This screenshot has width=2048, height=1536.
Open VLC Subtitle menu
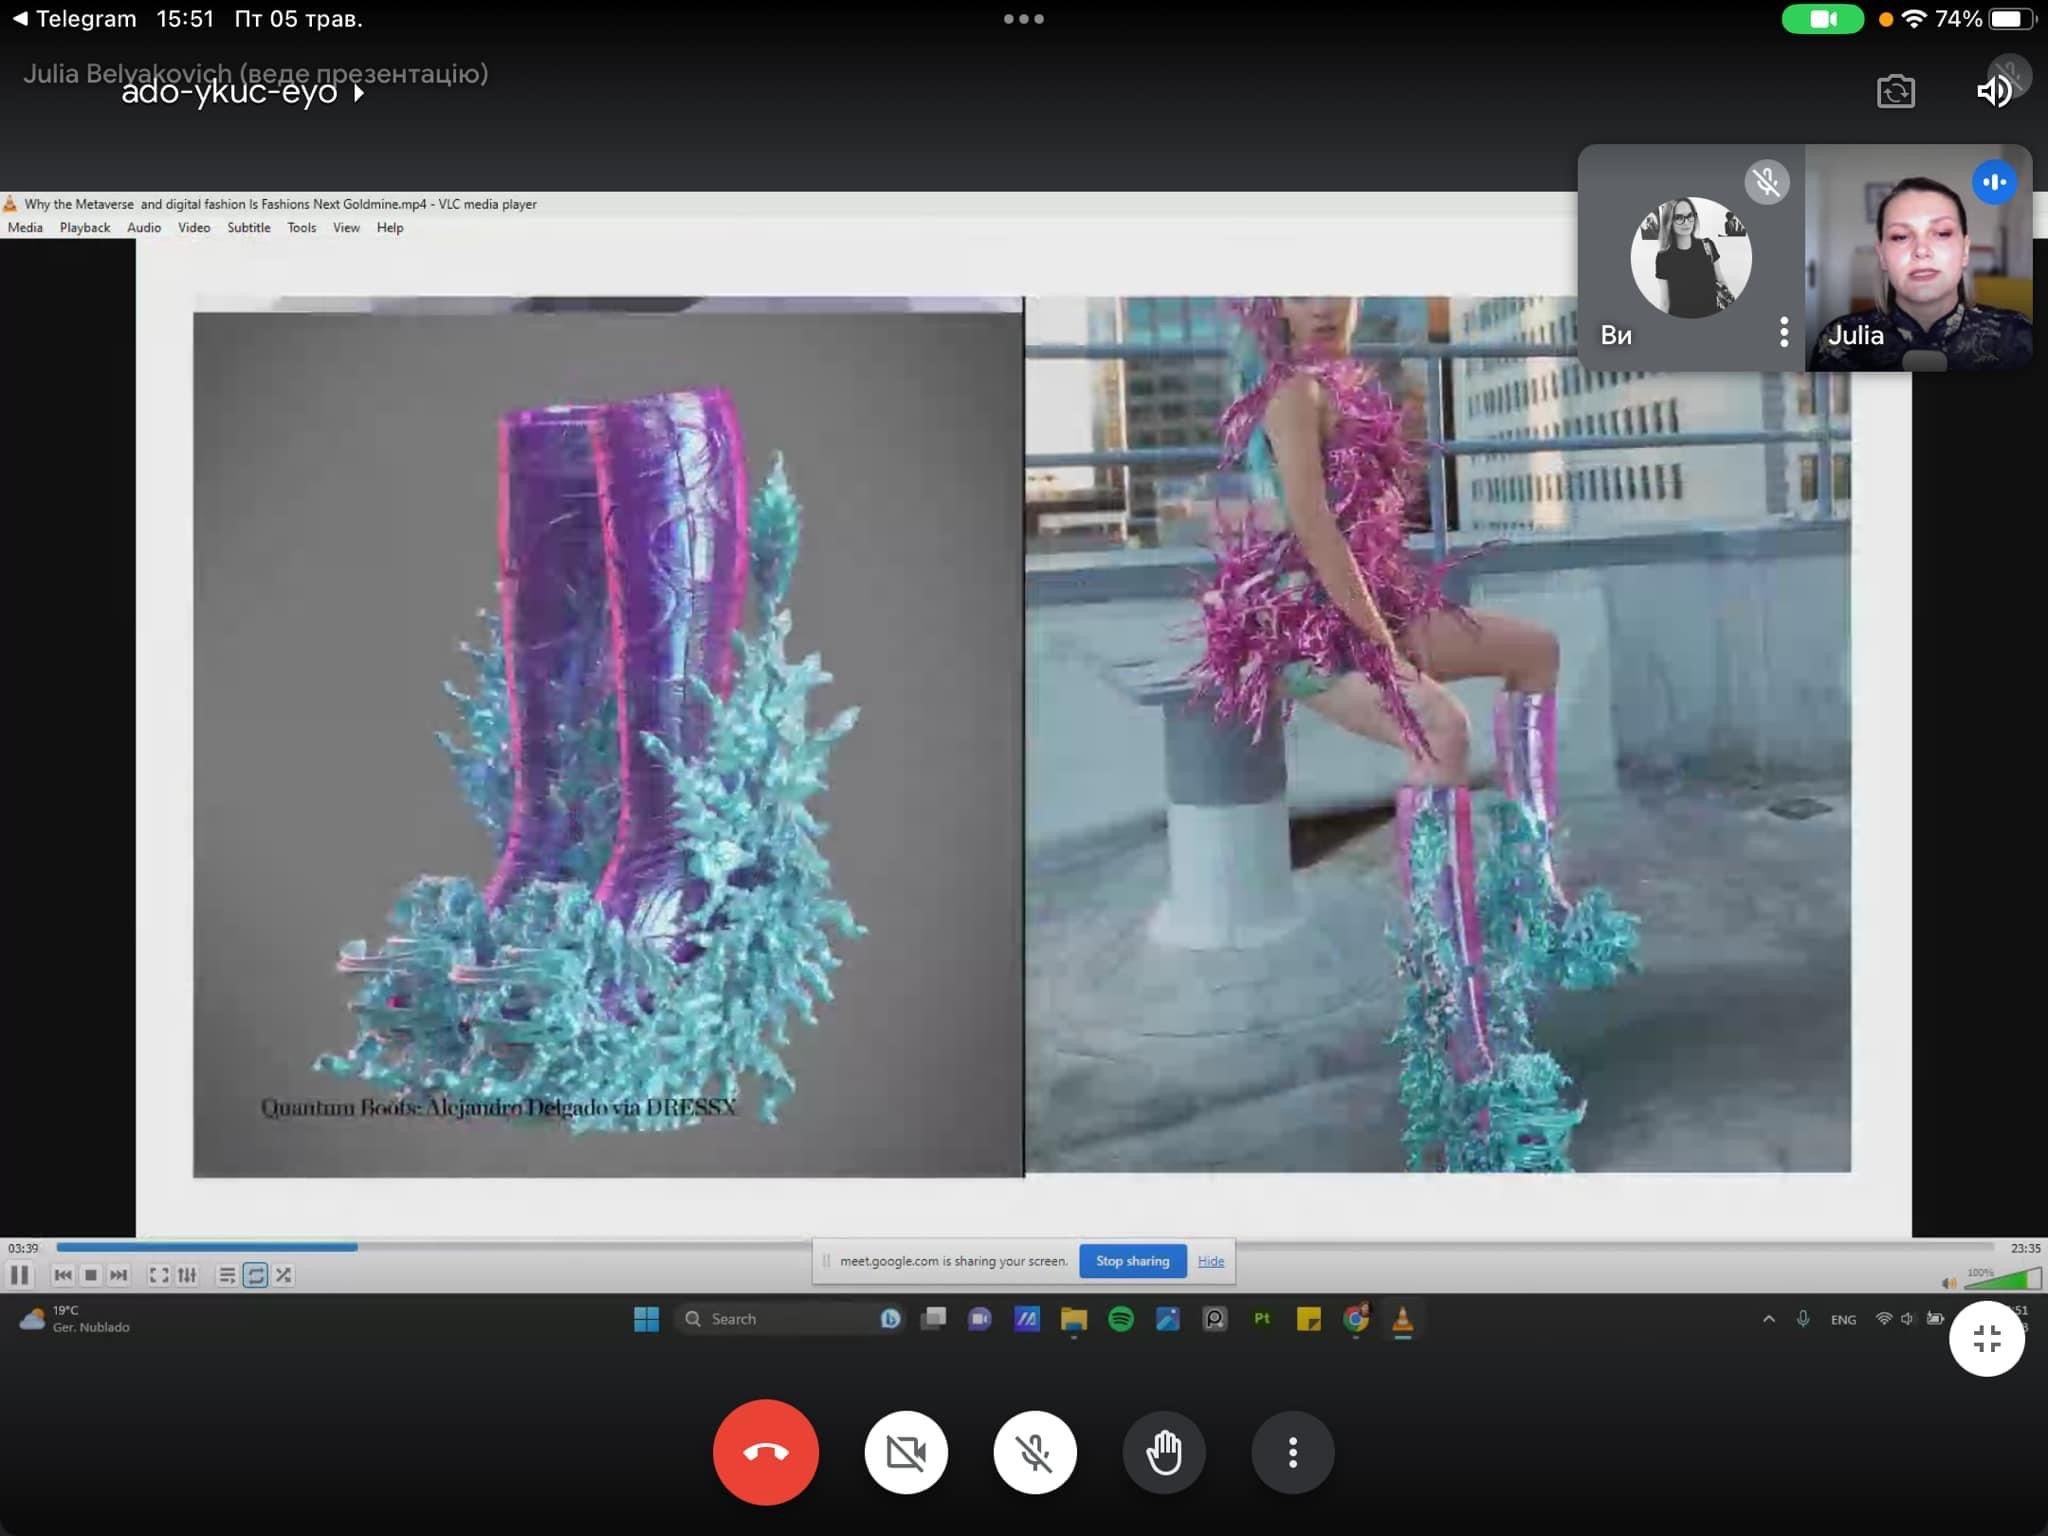[249, 228]
